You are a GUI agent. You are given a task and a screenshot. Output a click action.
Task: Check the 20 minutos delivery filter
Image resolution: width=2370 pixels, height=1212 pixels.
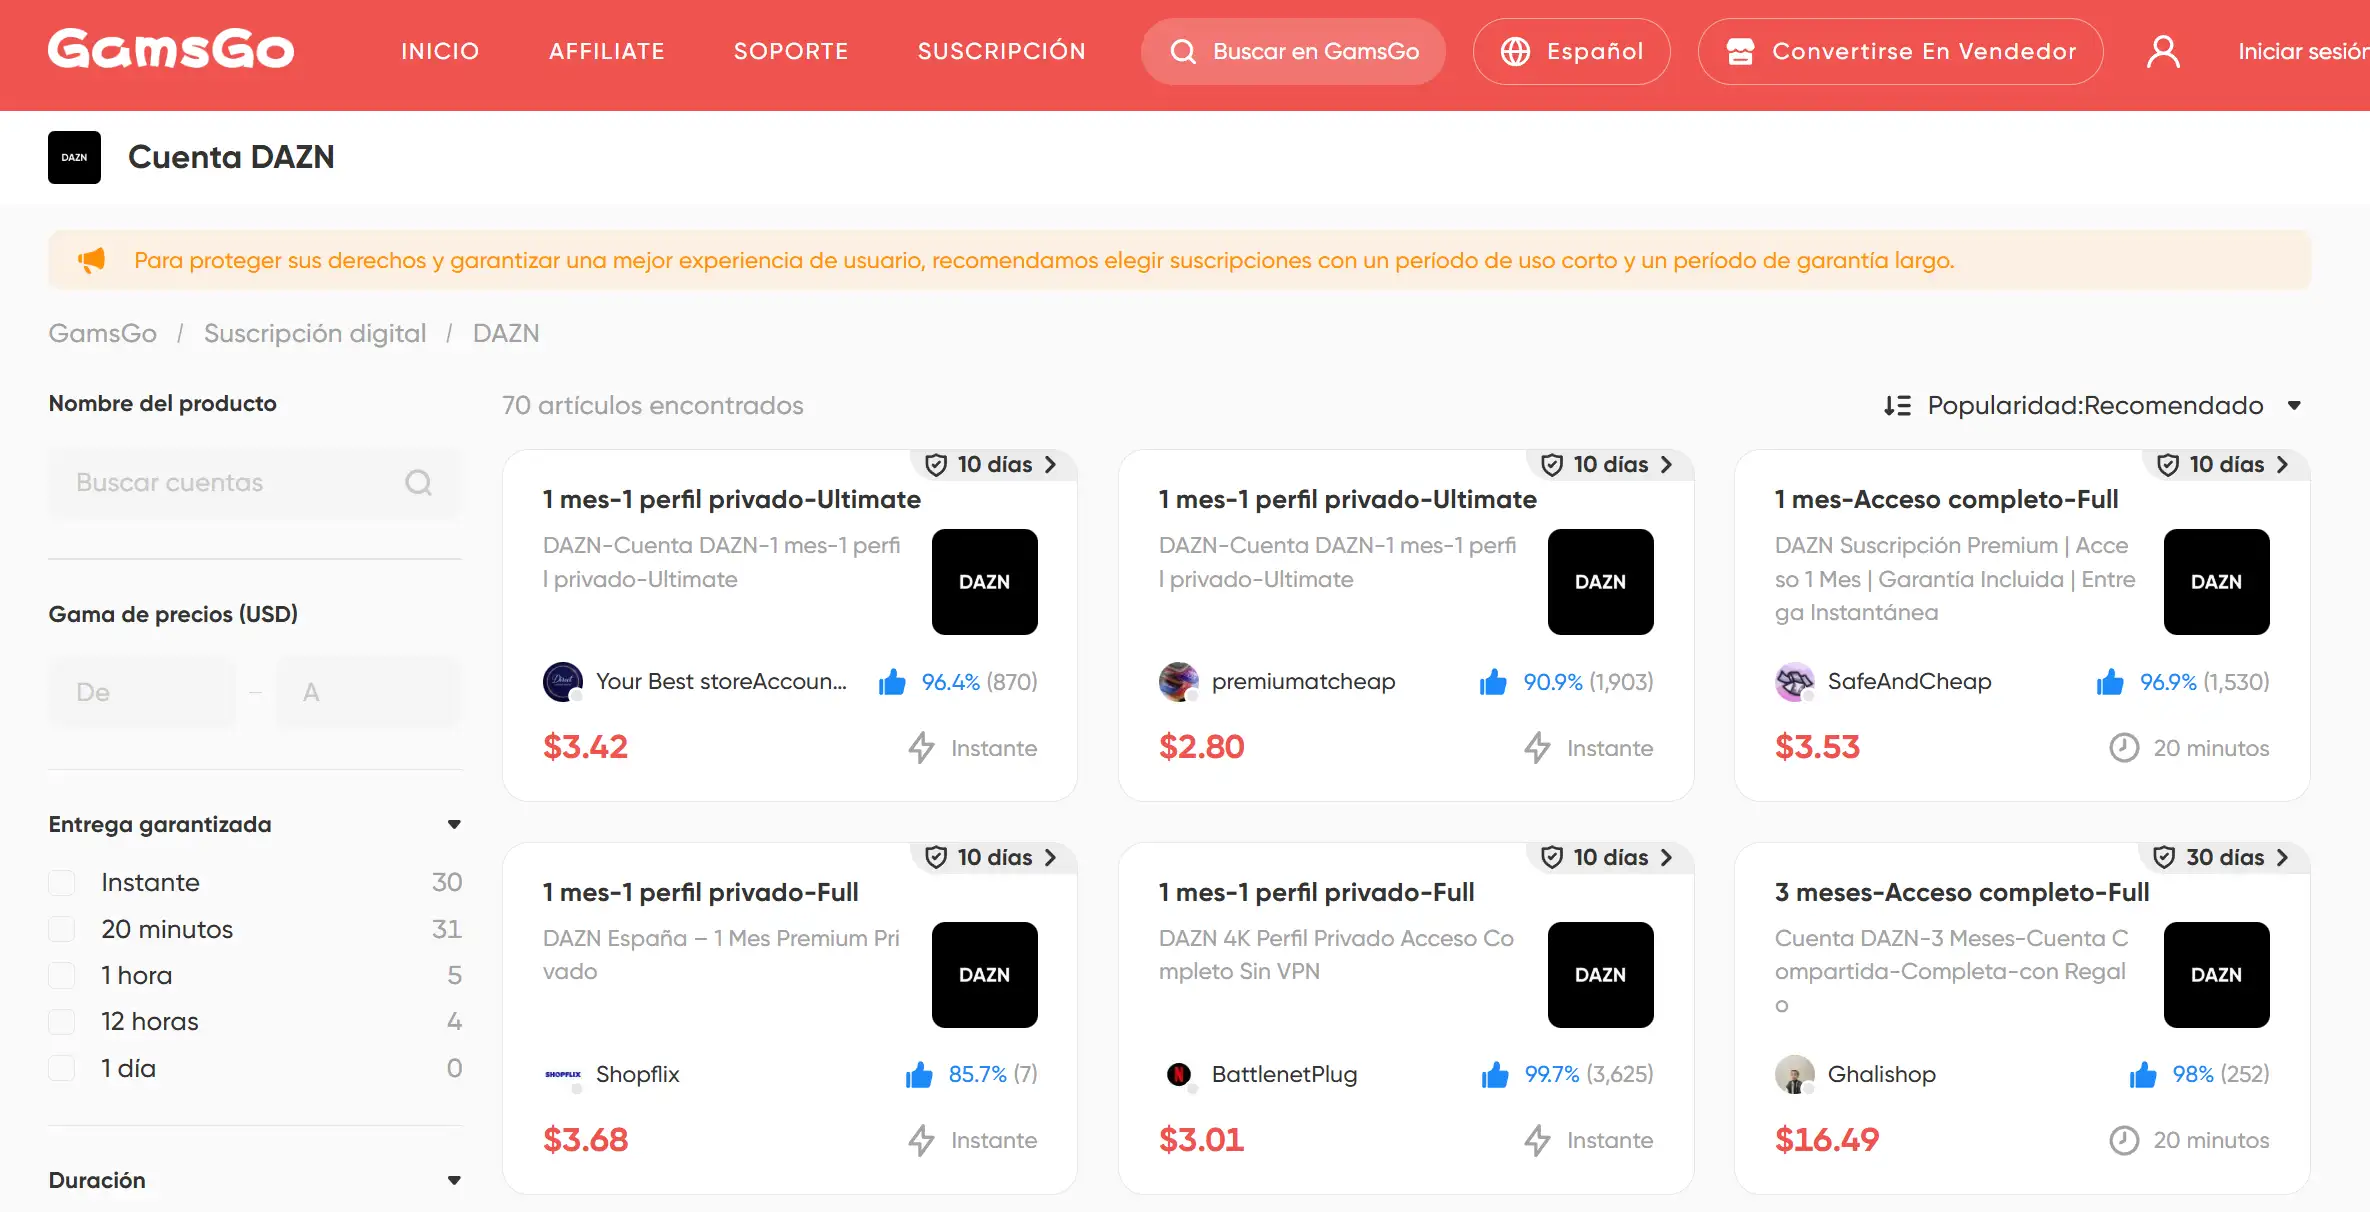click(x=62, y=929)
